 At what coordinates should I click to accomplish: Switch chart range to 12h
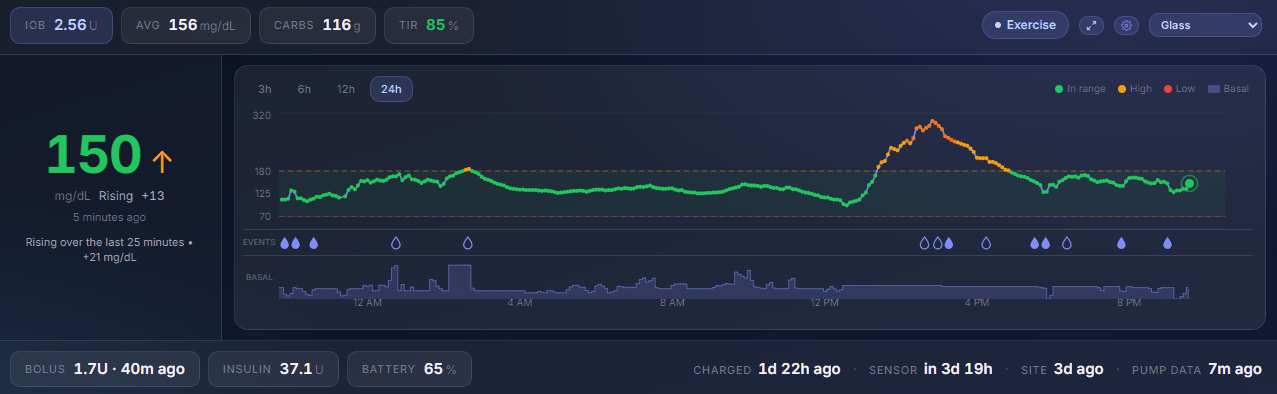click(x=346, y=89)
